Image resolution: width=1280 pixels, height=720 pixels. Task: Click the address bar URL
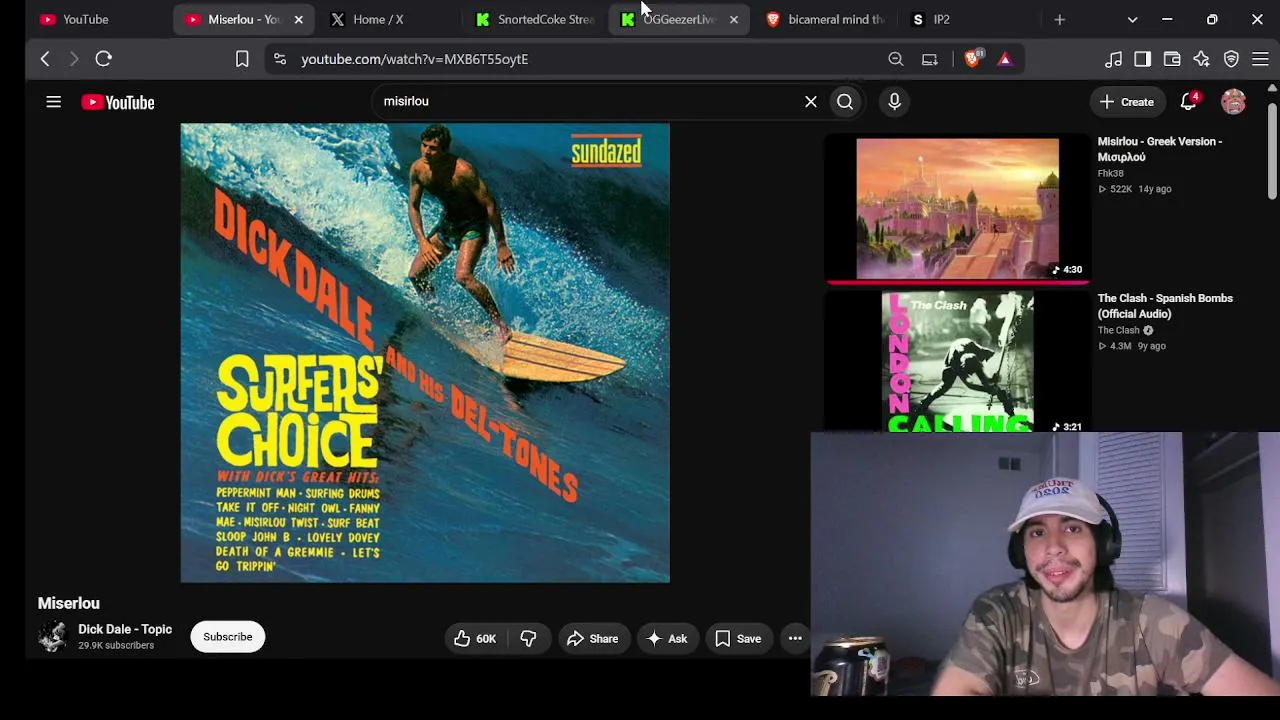pos(415,59)
